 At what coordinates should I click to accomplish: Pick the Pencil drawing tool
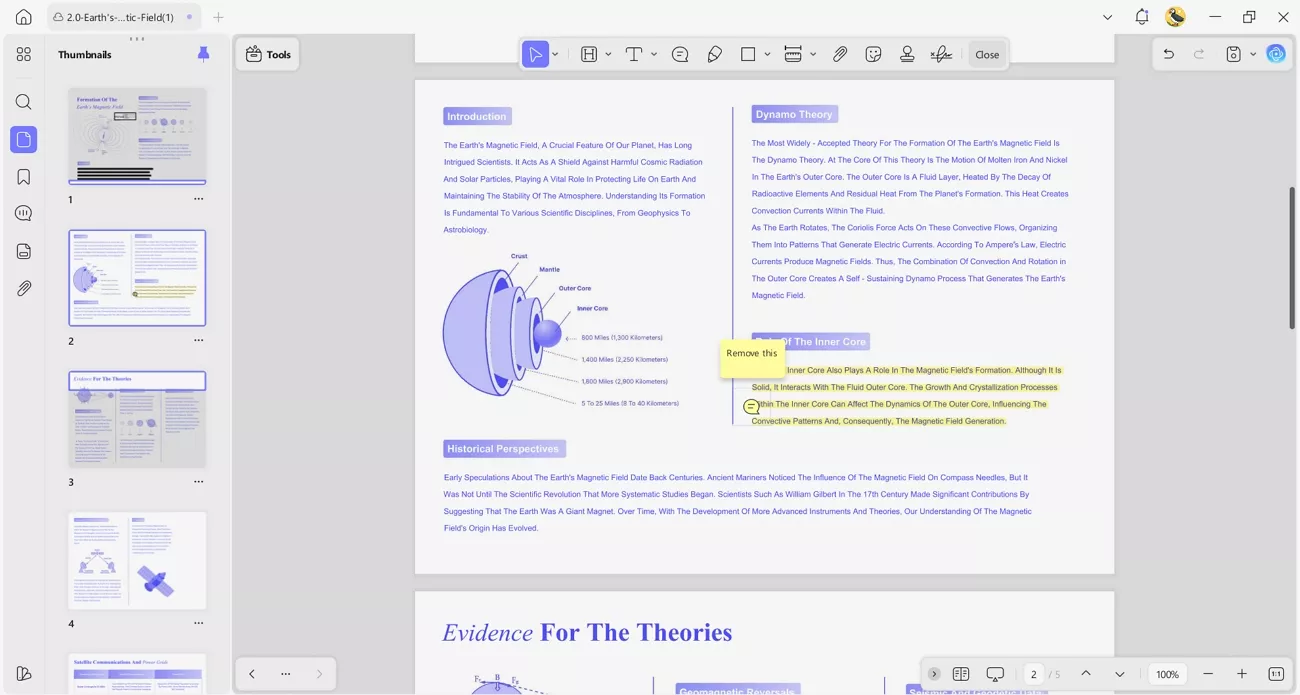pyautogui.click(x=714, y=54)
